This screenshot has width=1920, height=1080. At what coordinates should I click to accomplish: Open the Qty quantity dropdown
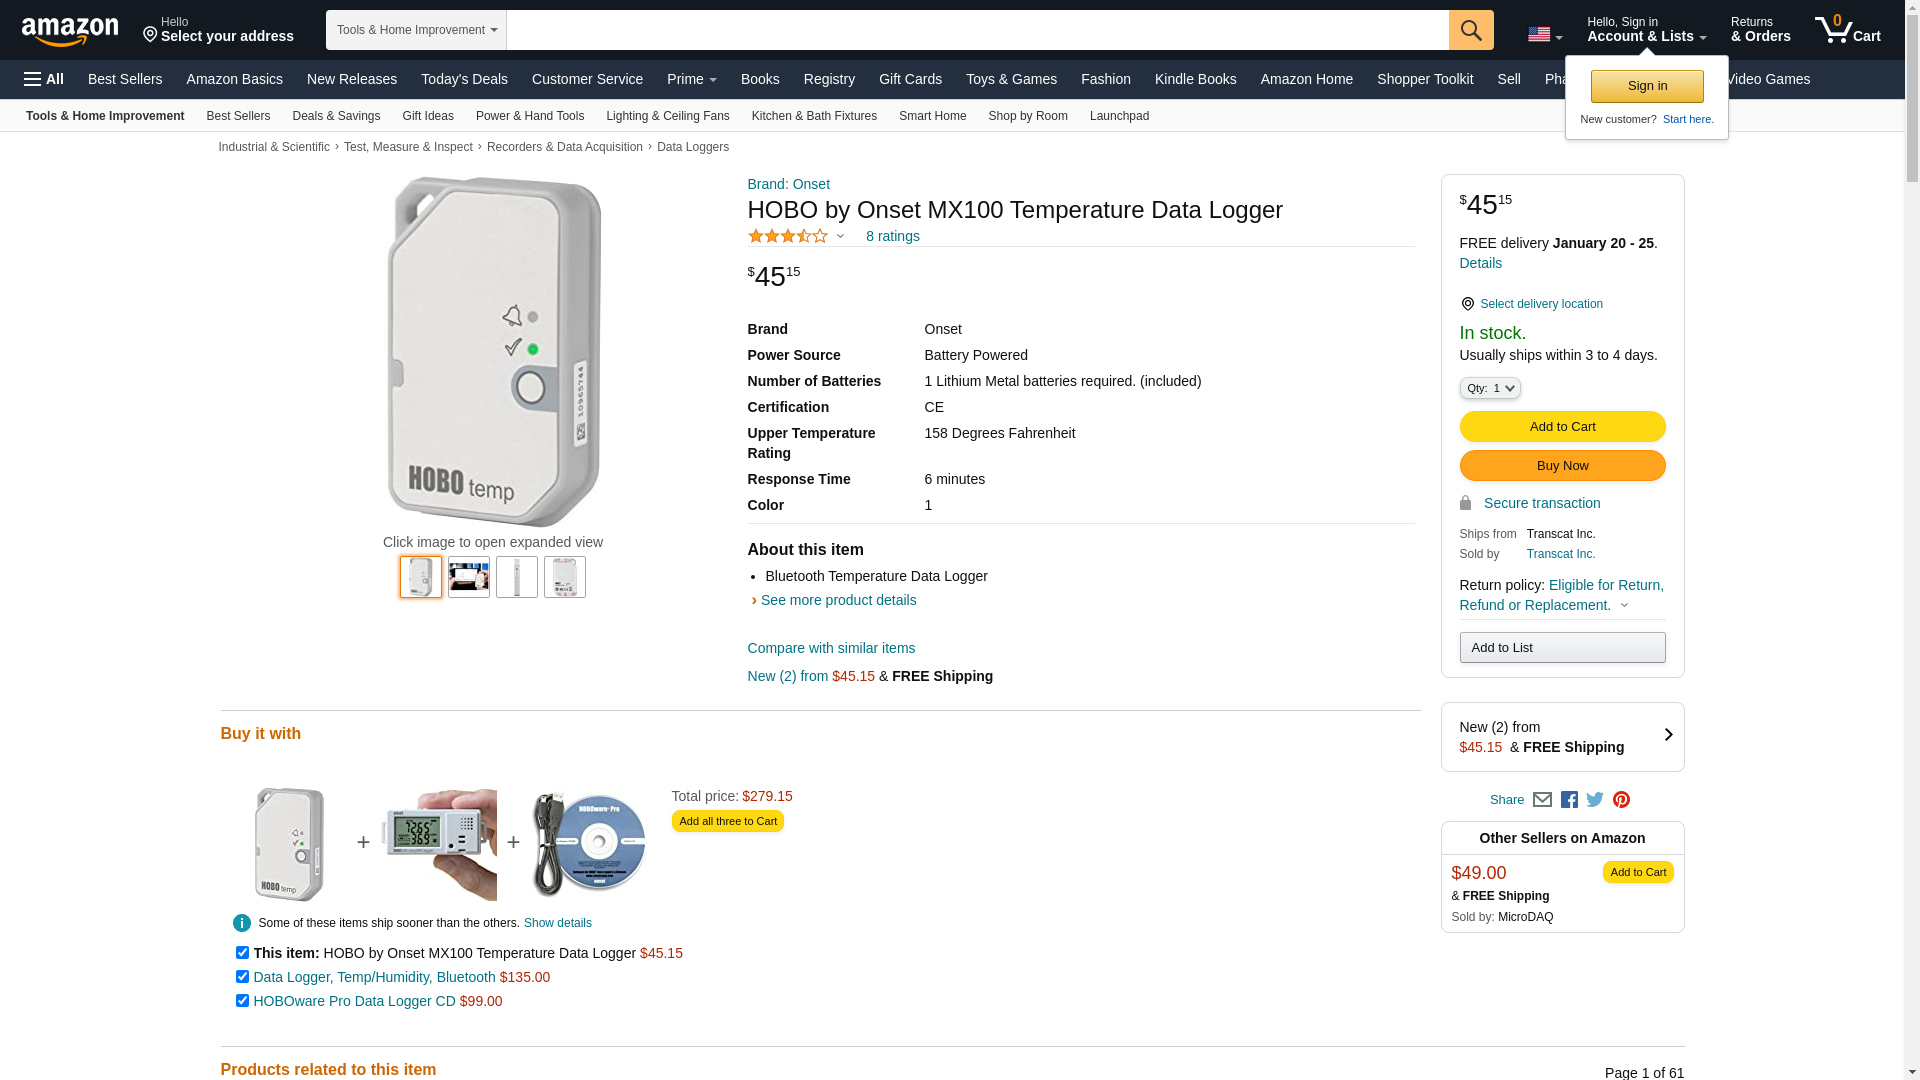(x=1490, y=388)
